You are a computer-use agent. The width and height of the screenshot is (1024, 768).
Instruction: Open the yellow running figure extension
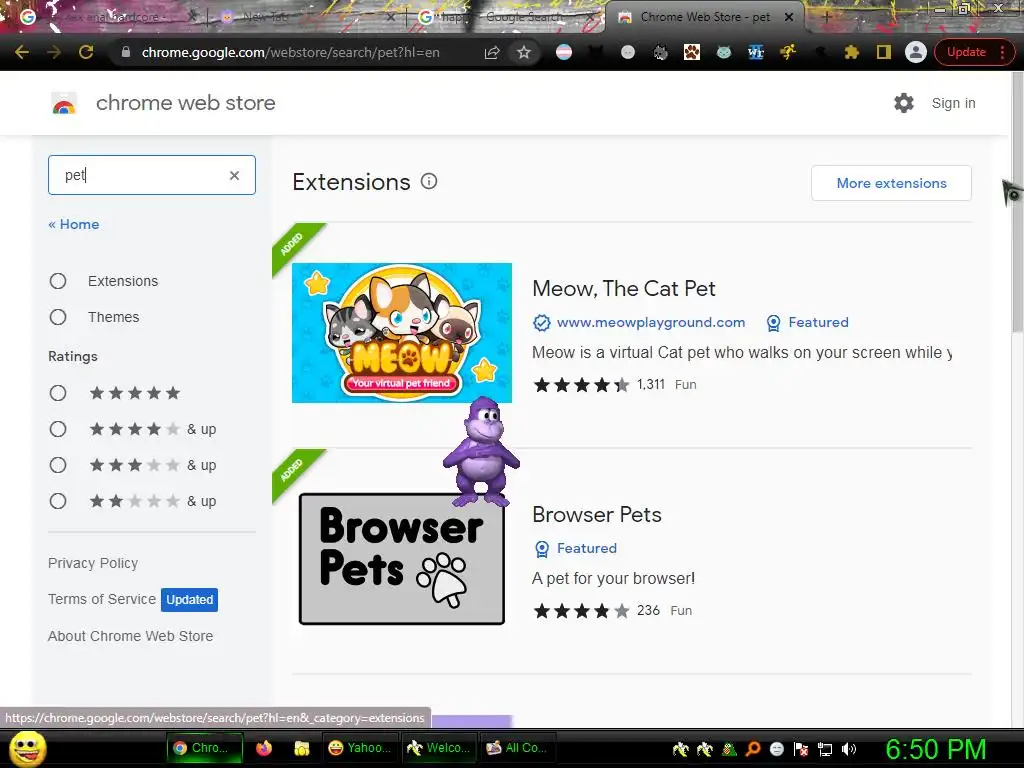click(x=788, y=52)
